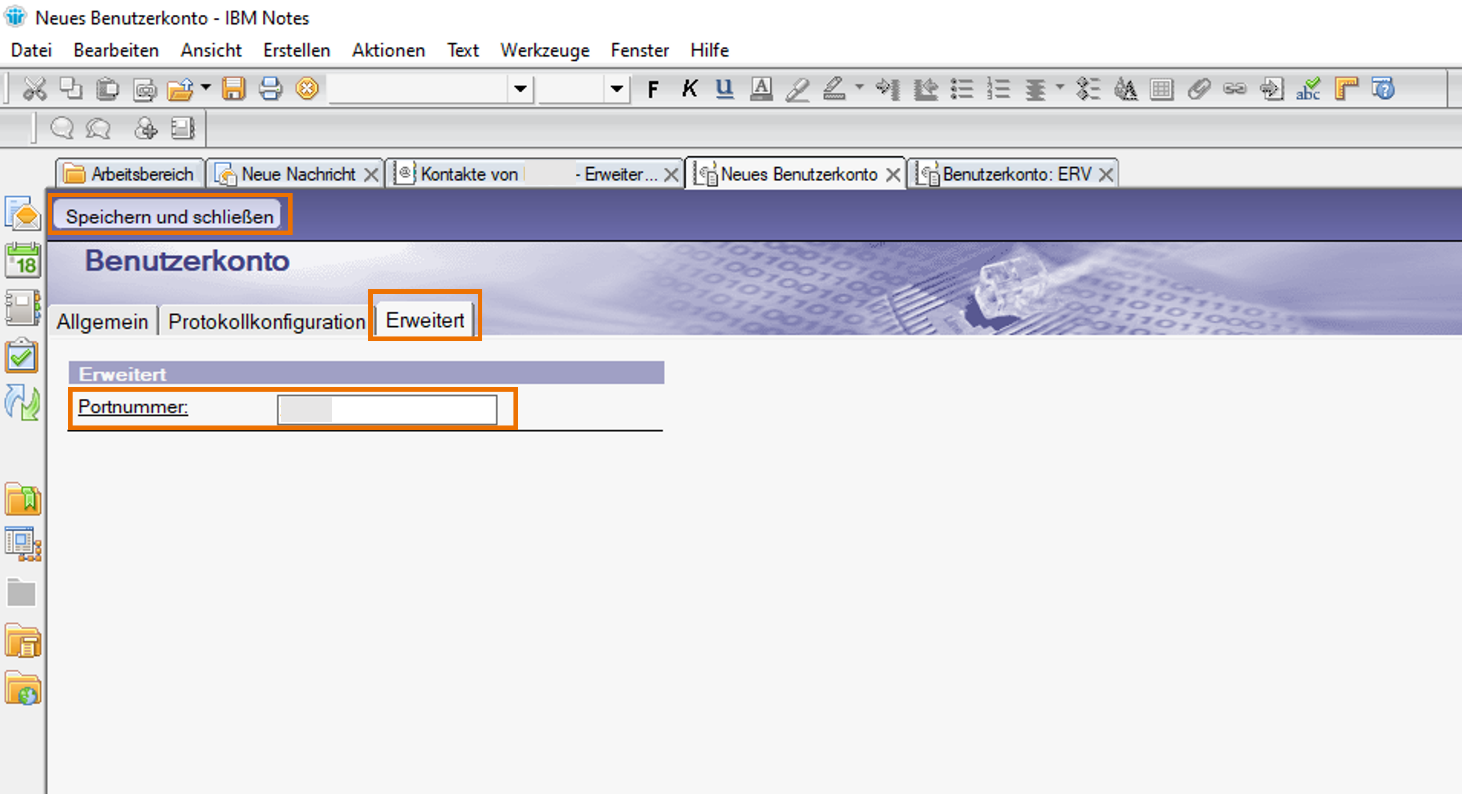Click Speichern und schließen button

tap(170, 217)
